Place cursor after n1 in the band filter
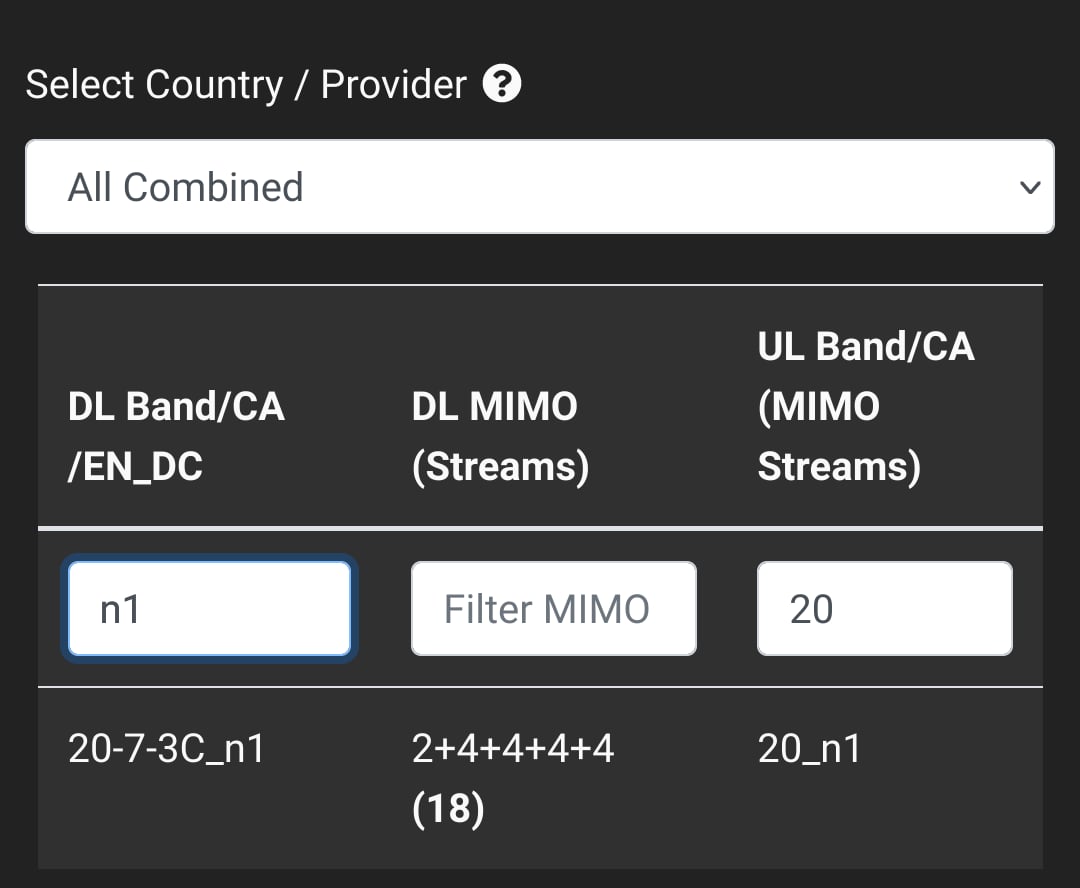 143,609
